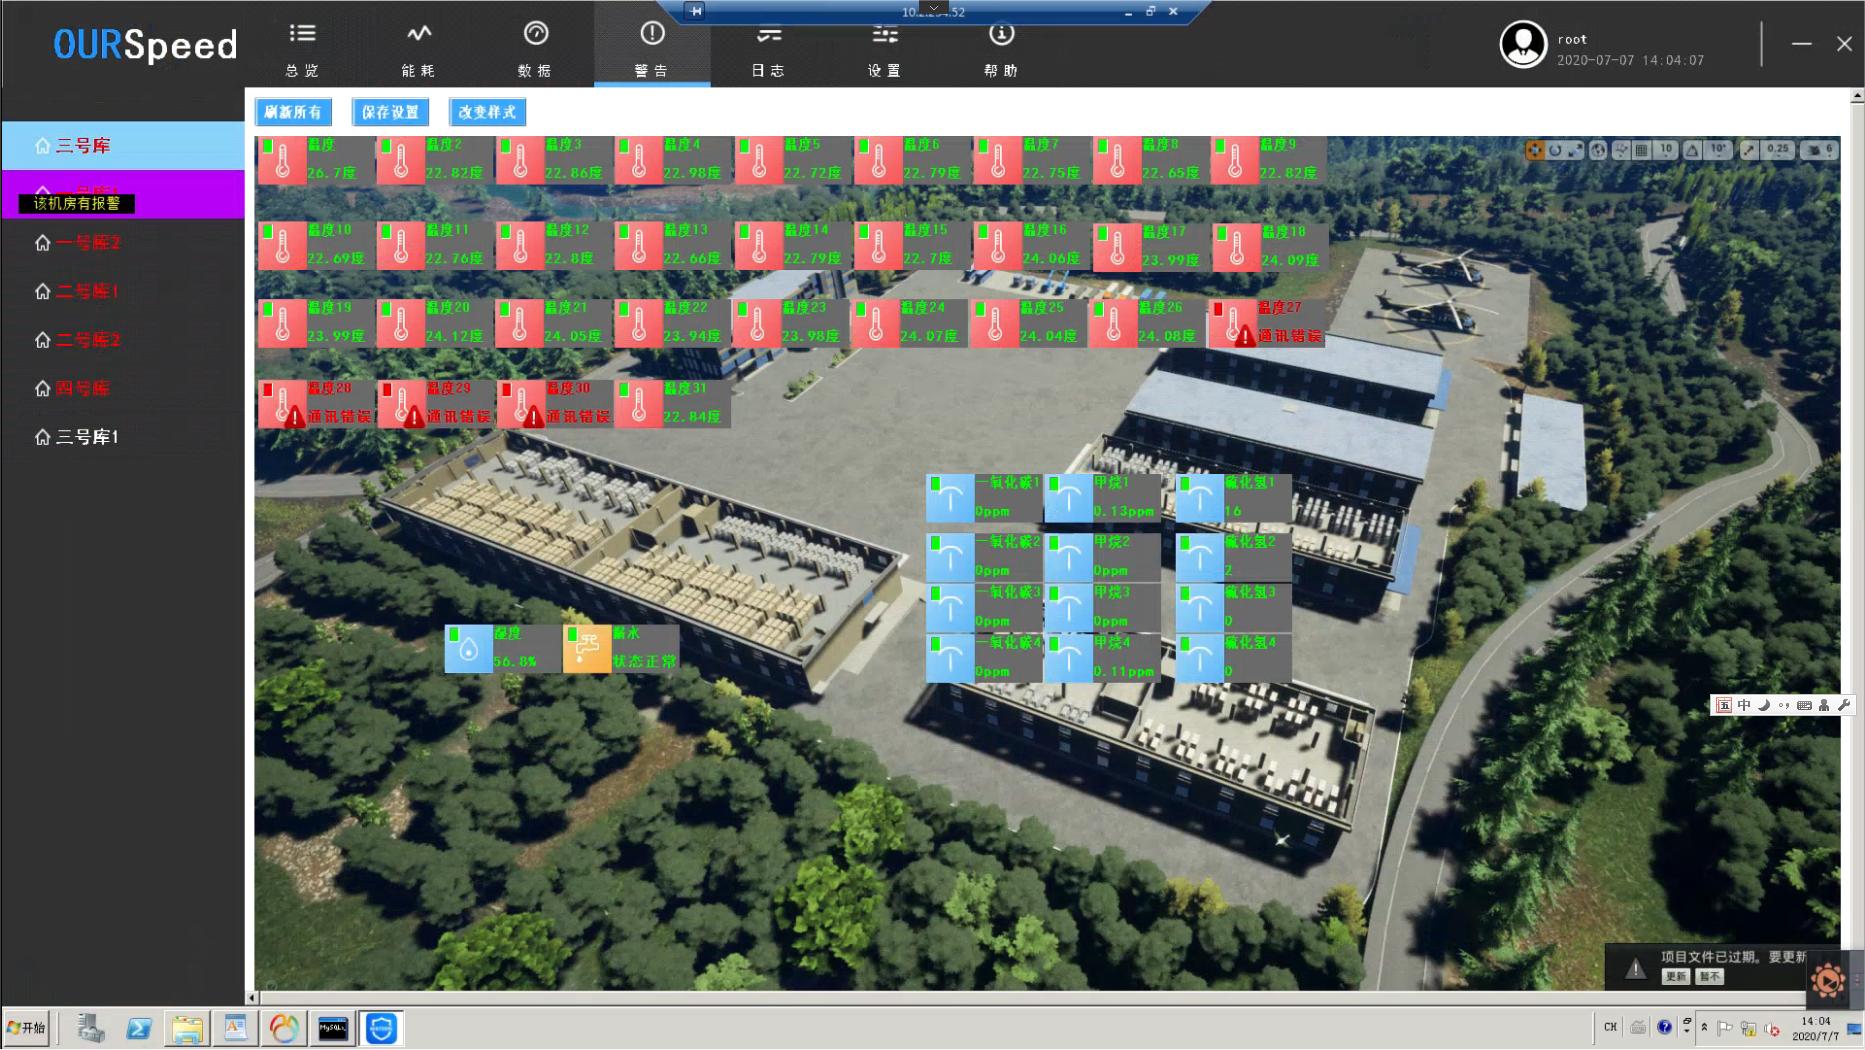
Task: Open the rotation snap 10° dropdown
Action: click(1718, 150)
